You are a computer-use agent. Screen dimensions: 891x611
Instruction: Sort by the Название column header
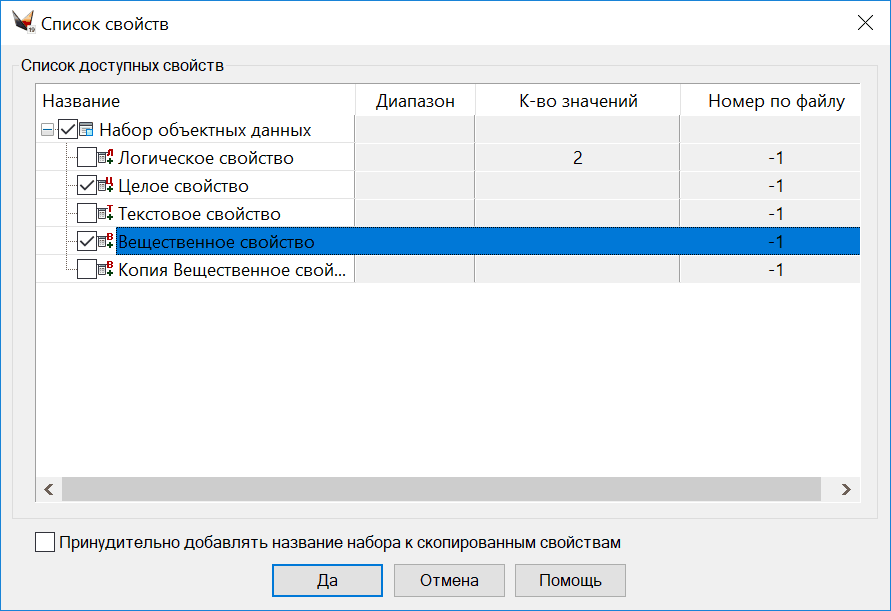195,101
